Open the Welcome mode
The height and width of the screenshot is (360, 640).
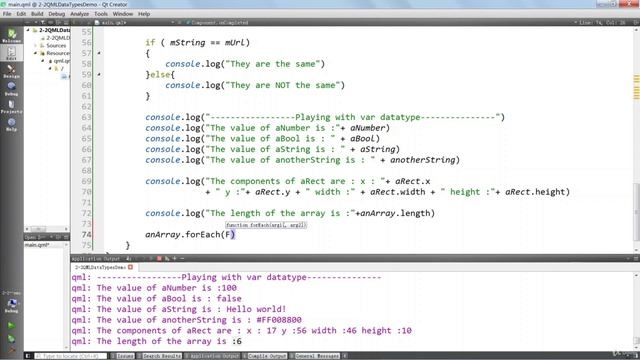[x=11, y=35]
